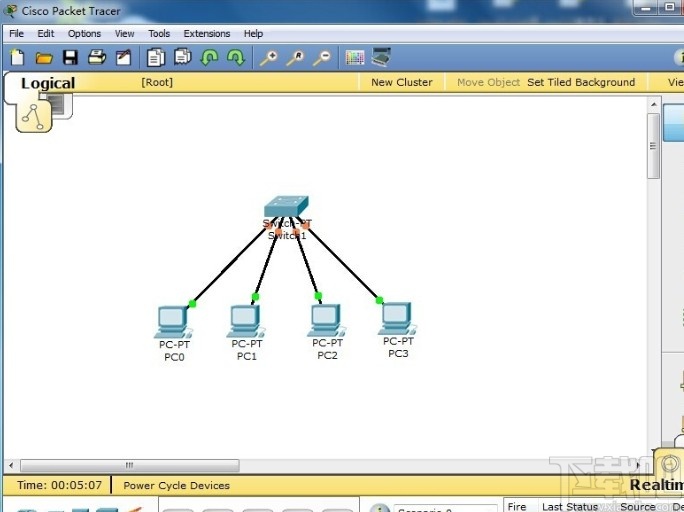Open the drawing palette icon
Screen dimensions: 684x512
pos(355,58)
